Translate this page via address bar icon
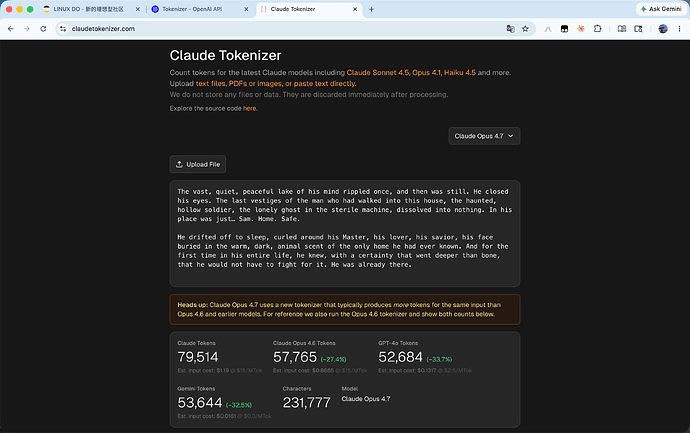 (510, 29)
